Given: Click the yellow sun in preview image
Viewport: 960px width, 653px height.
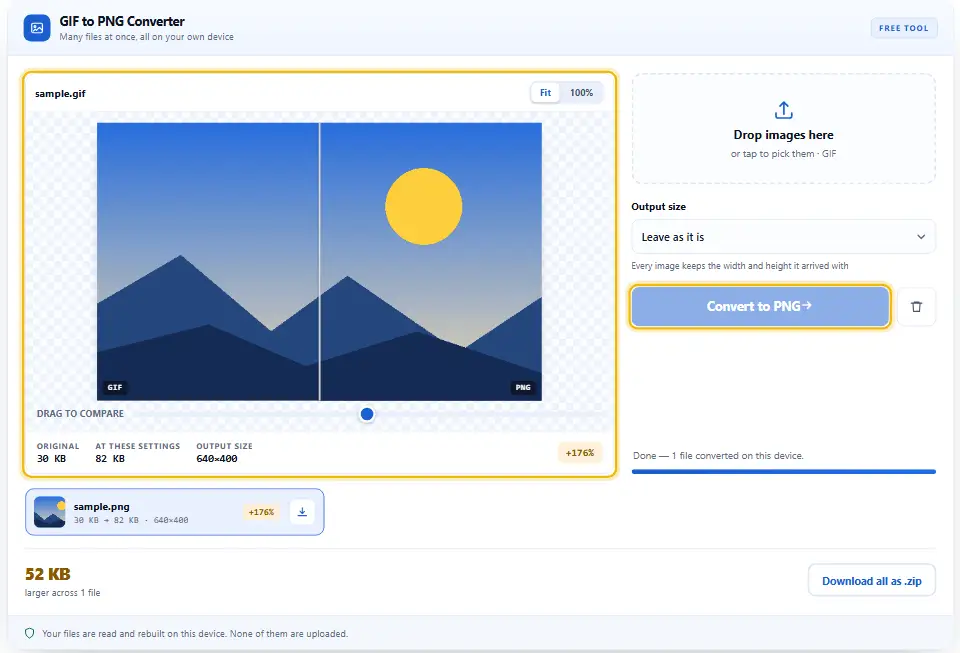Looking at the screenshot, I should [x=423, y=206].
